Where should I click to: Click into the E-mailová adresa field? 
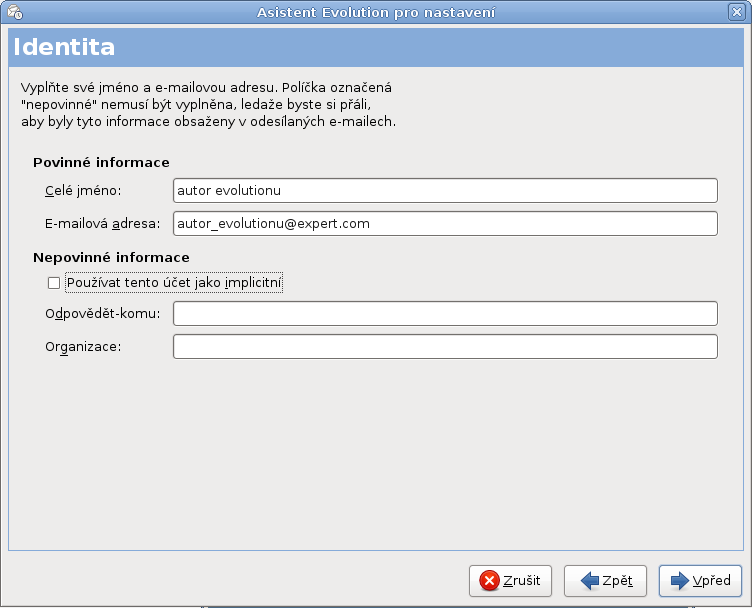pos(445,223)
